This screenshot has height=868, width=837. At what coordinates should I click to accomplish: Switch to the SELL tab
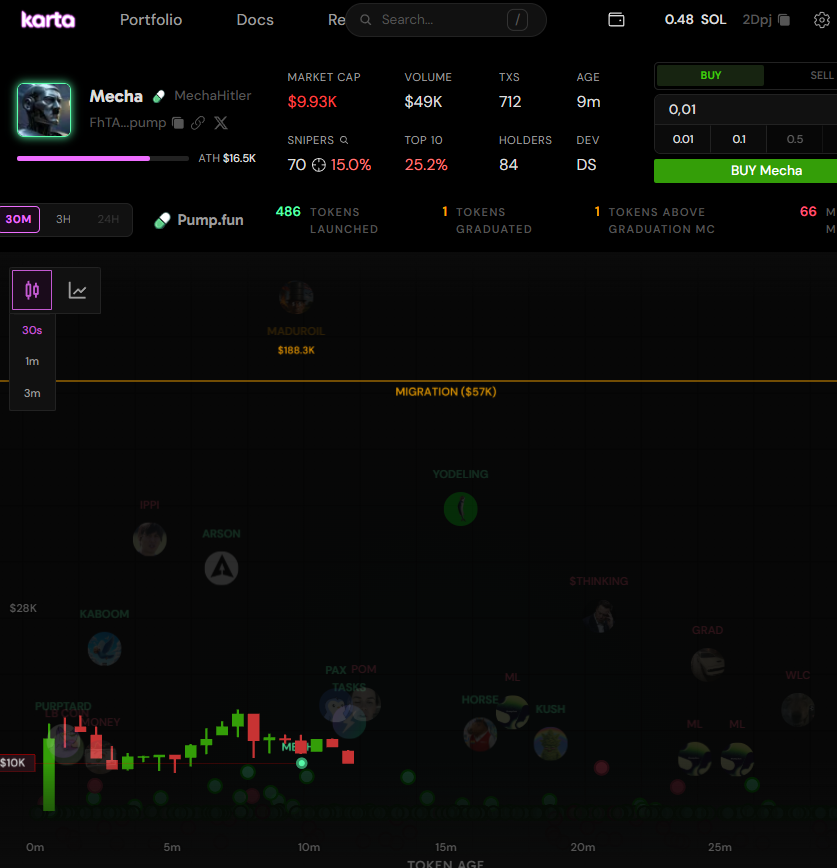pyautogui.click(x=822, y=75)
